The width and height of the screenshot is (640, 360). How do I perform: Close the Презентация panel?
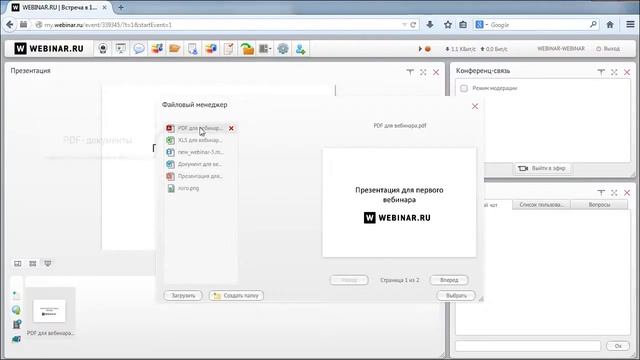coord(436,72)
